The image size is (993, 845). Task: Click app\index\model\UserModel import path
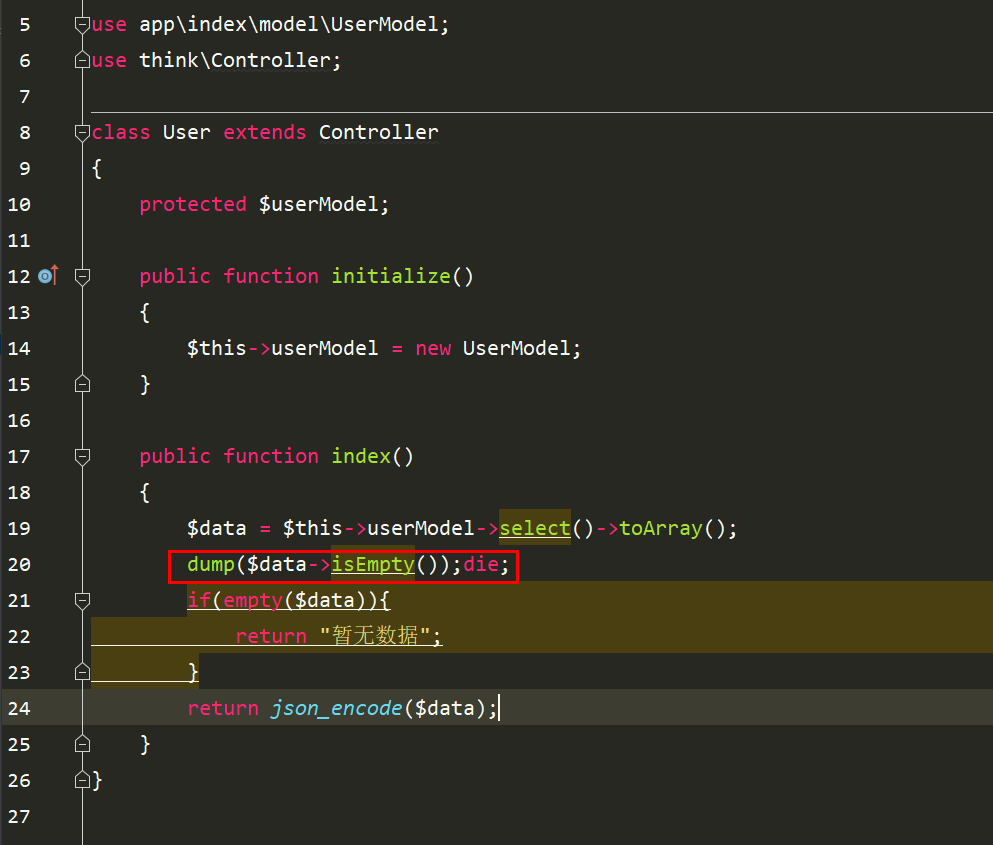click(289, 25)
